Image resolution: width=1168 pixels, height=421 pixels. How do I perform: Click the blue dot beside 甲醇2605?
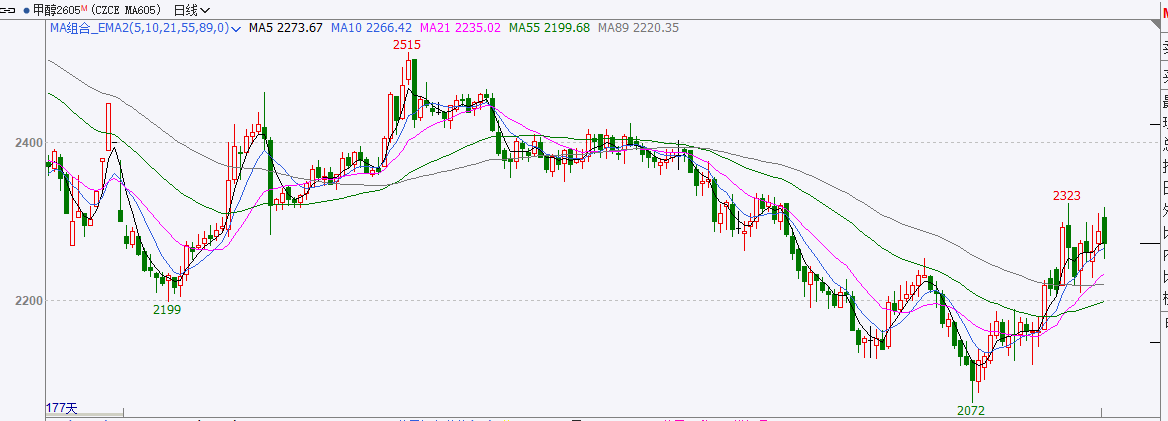tap(26, 10)
